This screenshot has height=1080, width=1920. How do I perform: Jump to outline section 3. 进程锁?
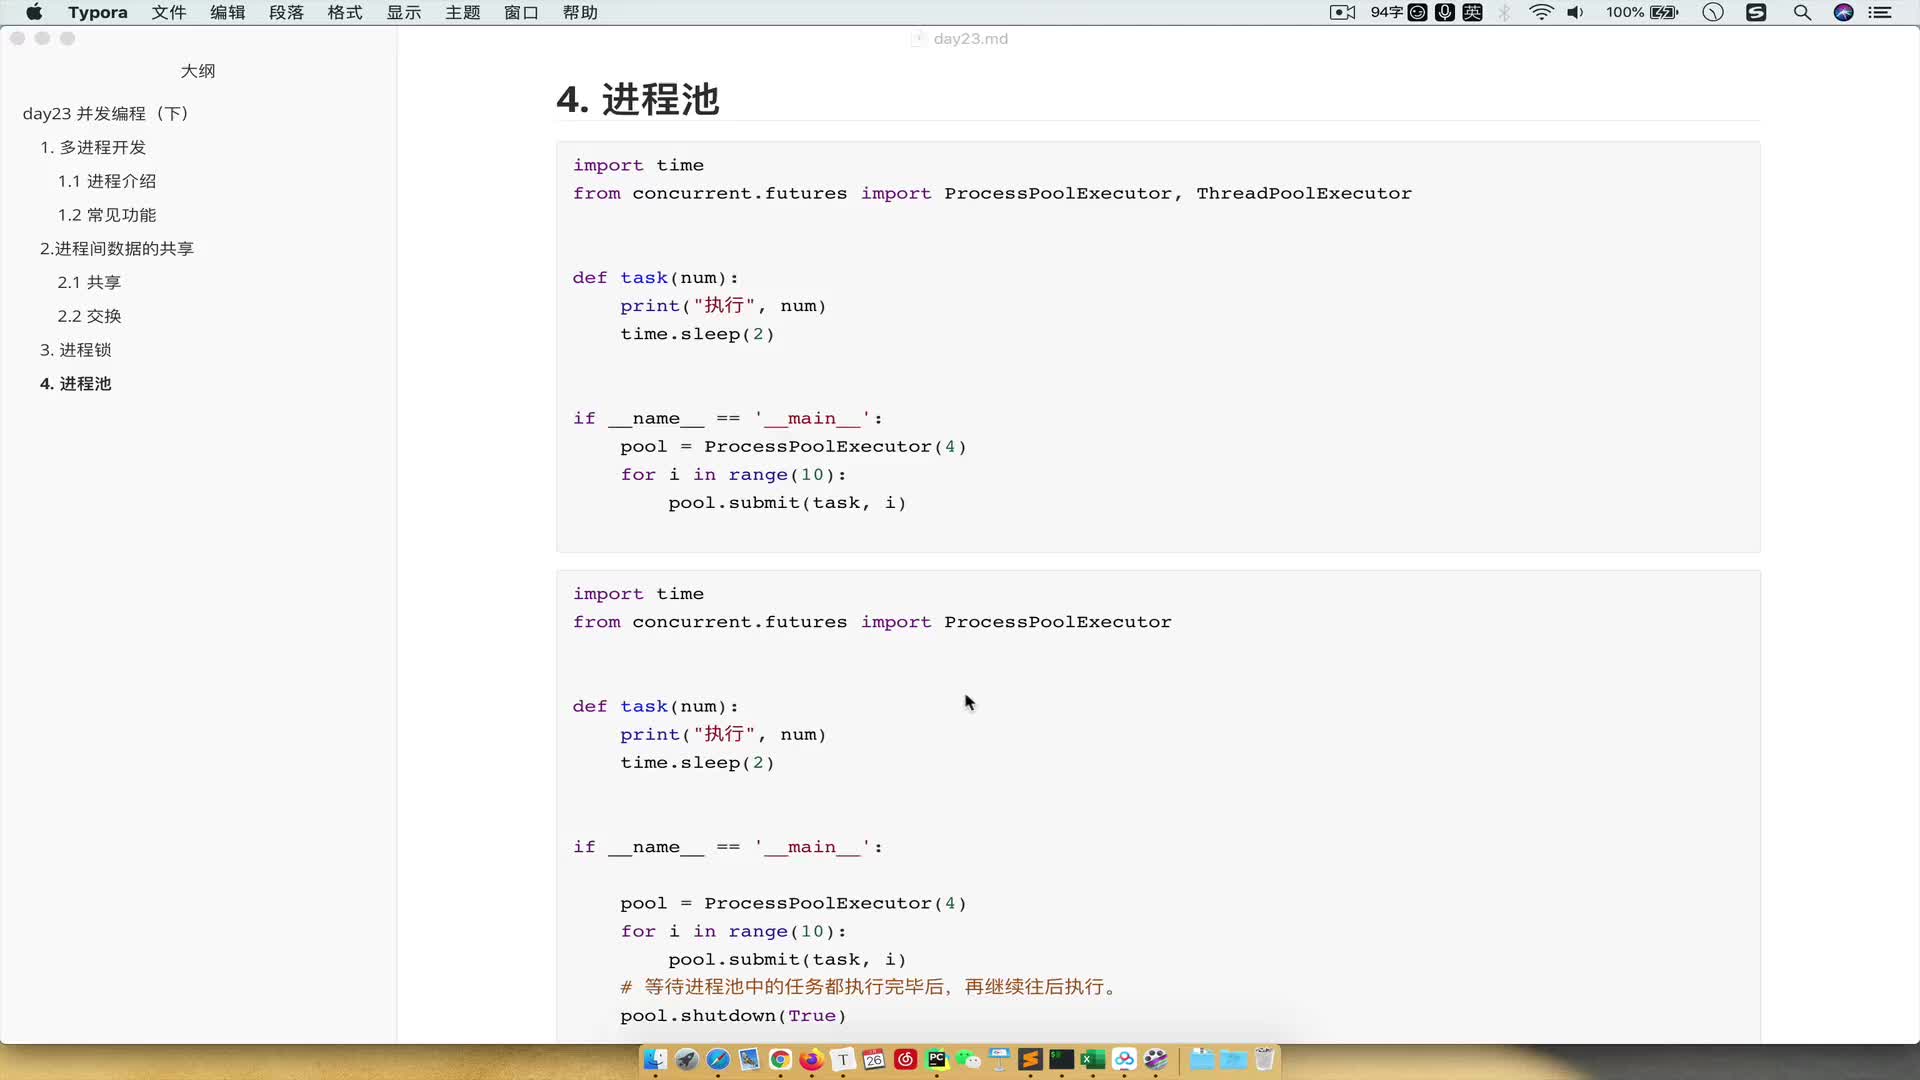click(x=76, y=350)
